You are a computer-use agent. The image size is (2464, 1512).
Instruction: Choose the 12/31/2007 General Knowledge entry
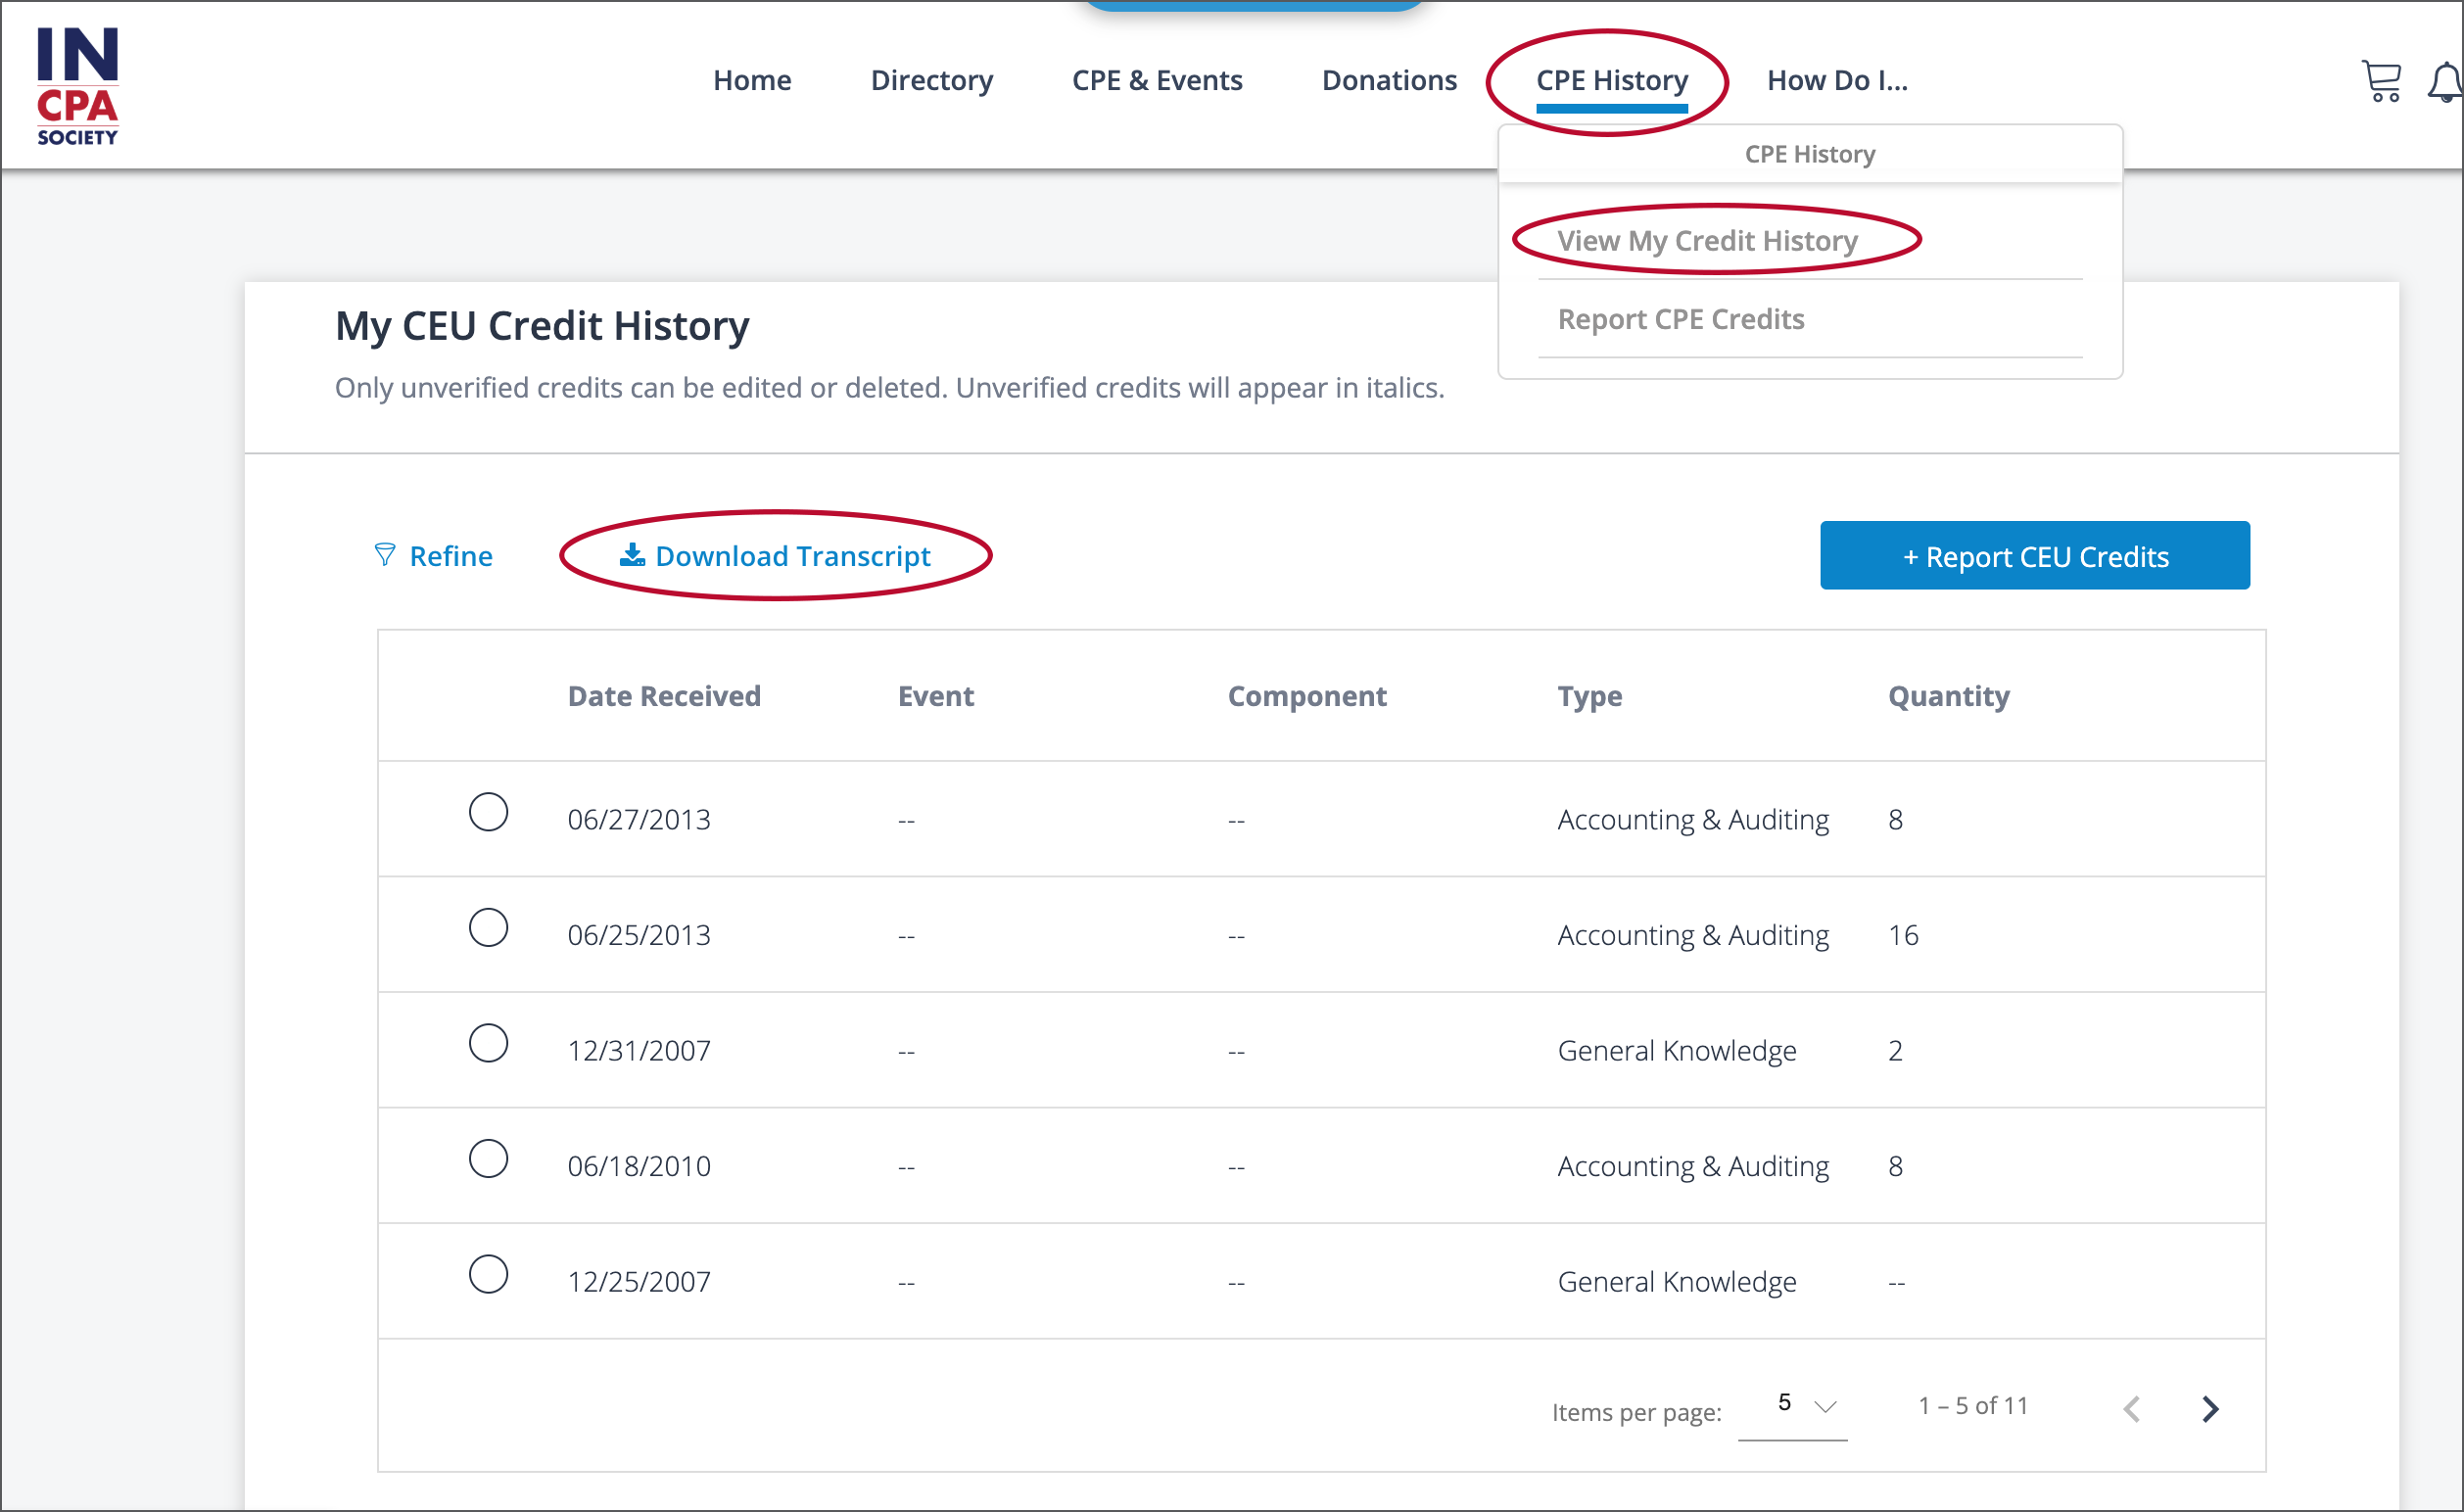click(x=489, y=1044)
